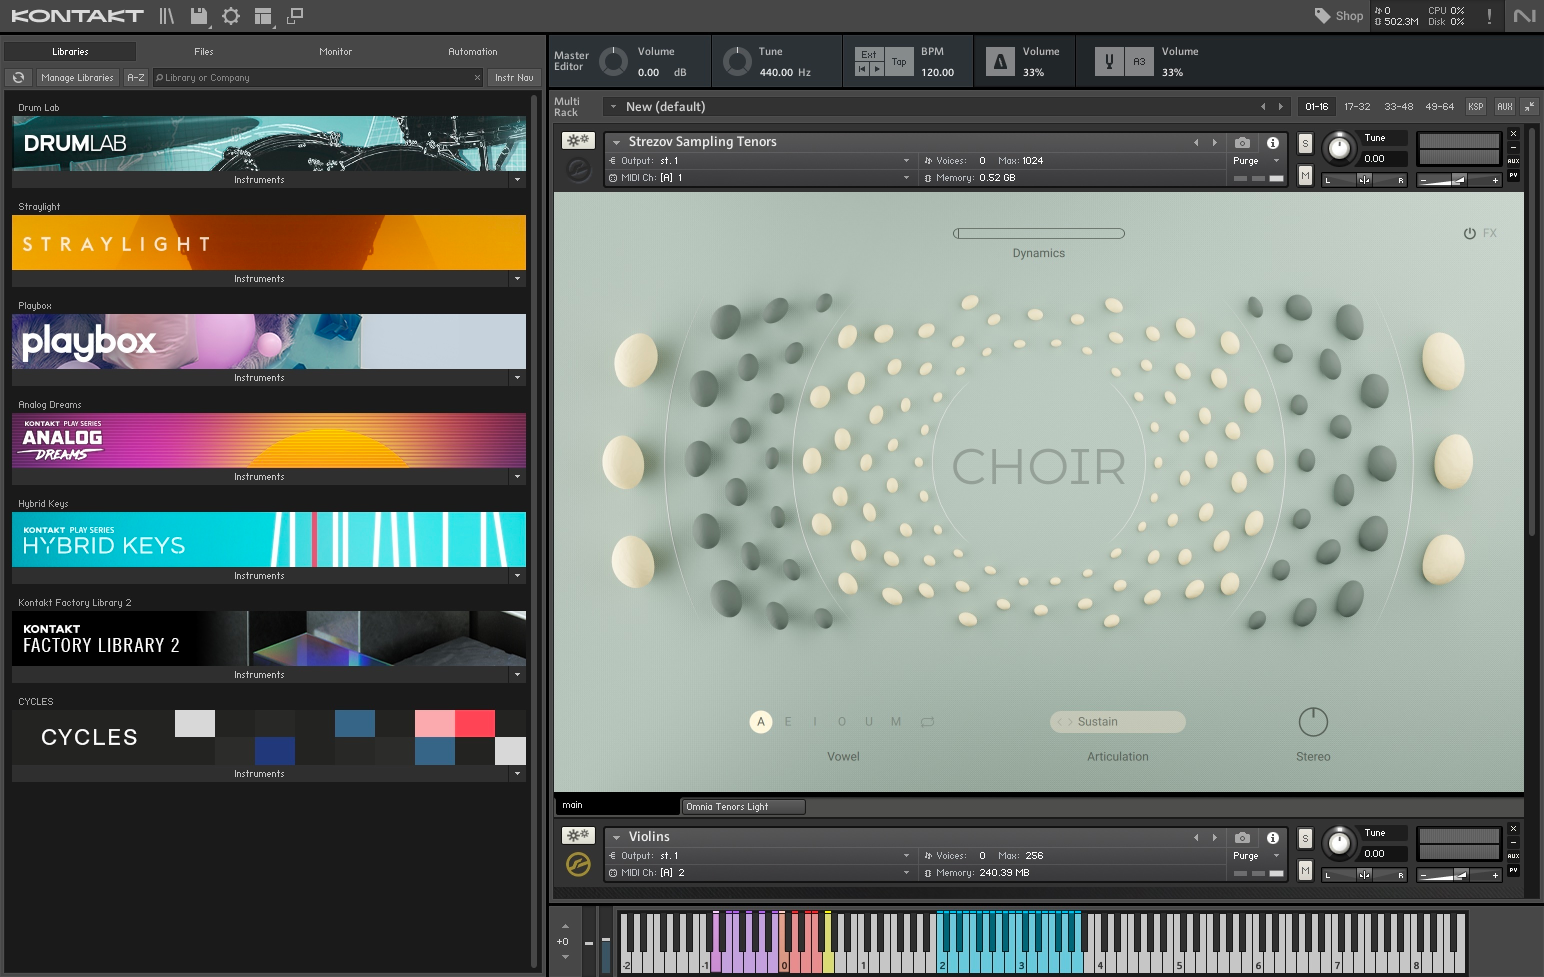
Task: Select the Omnia Tenors Light tab
Action: [x=743, y=806]
